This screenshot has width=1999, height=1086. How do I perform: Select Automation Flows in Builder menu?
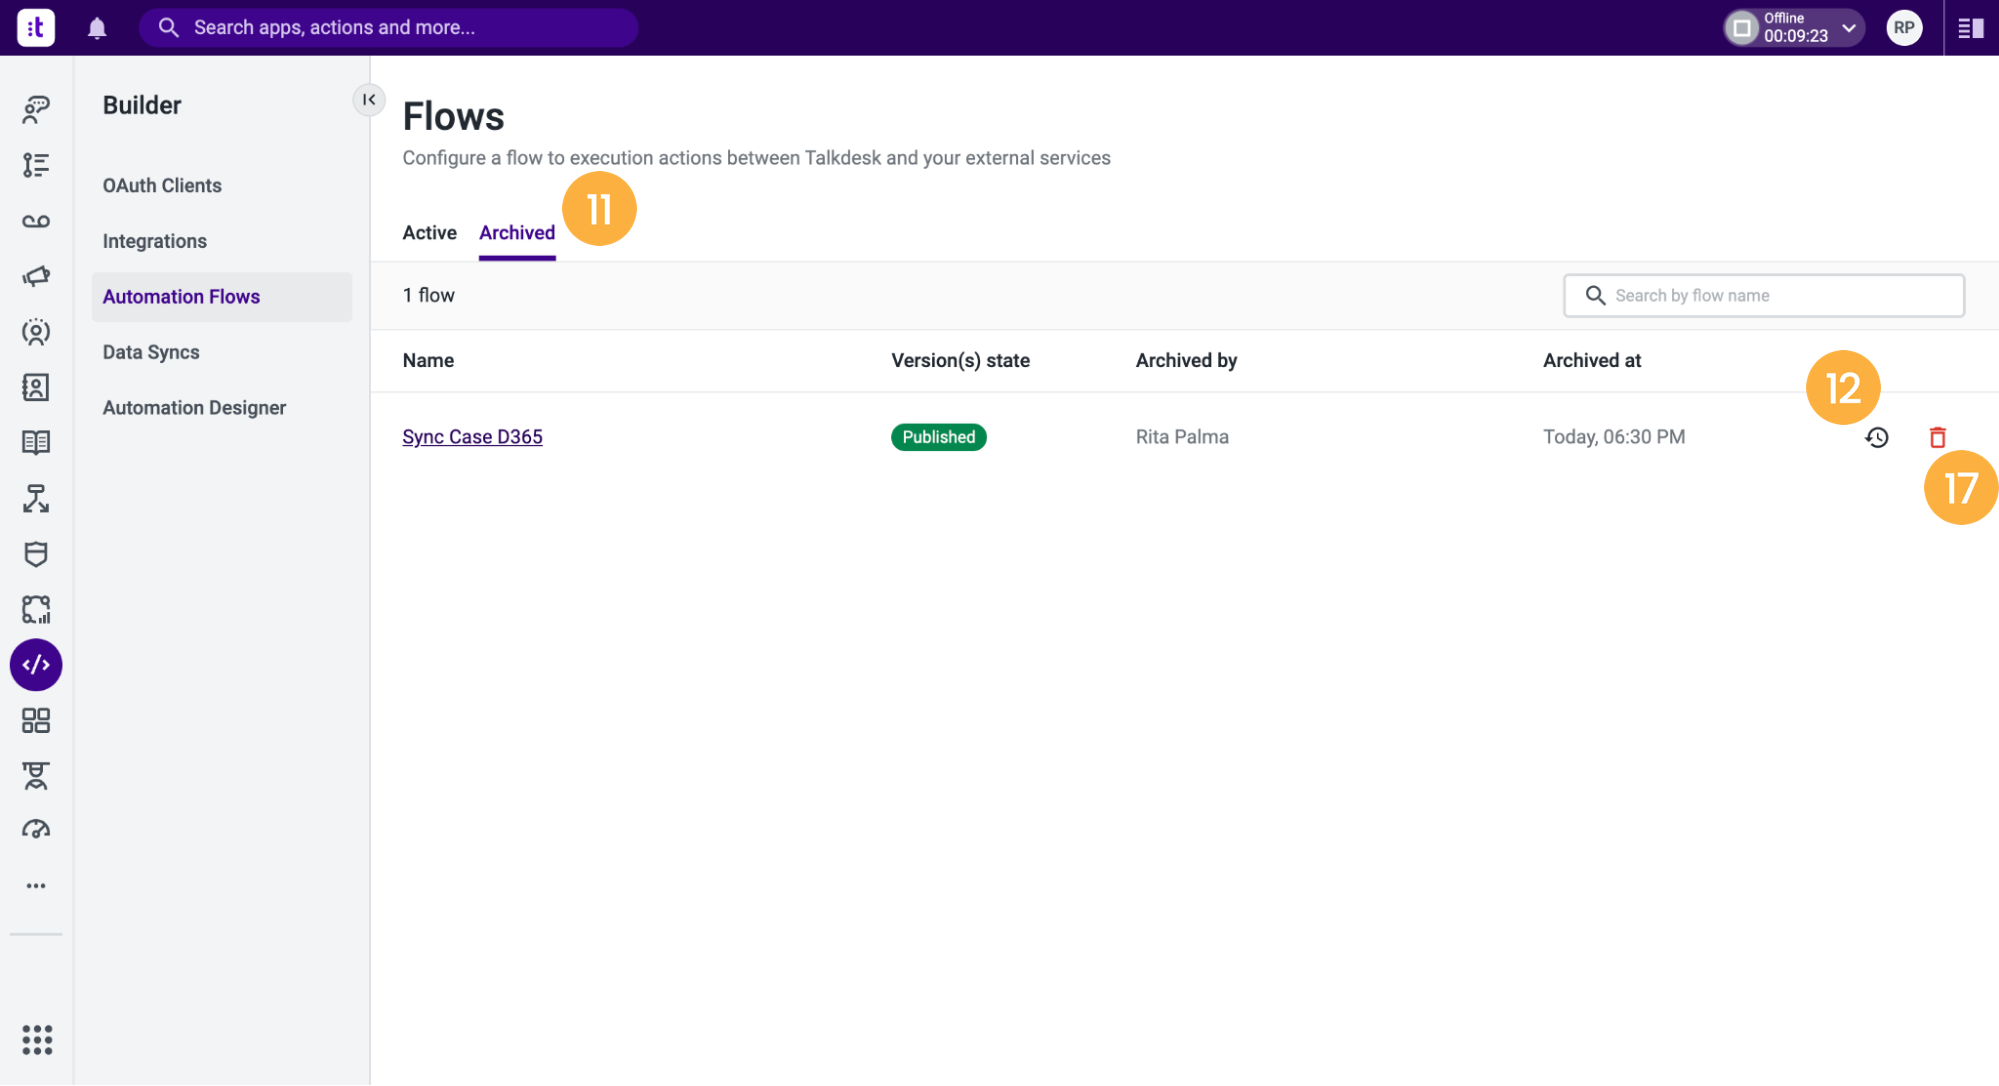click(x=222, y=297)
